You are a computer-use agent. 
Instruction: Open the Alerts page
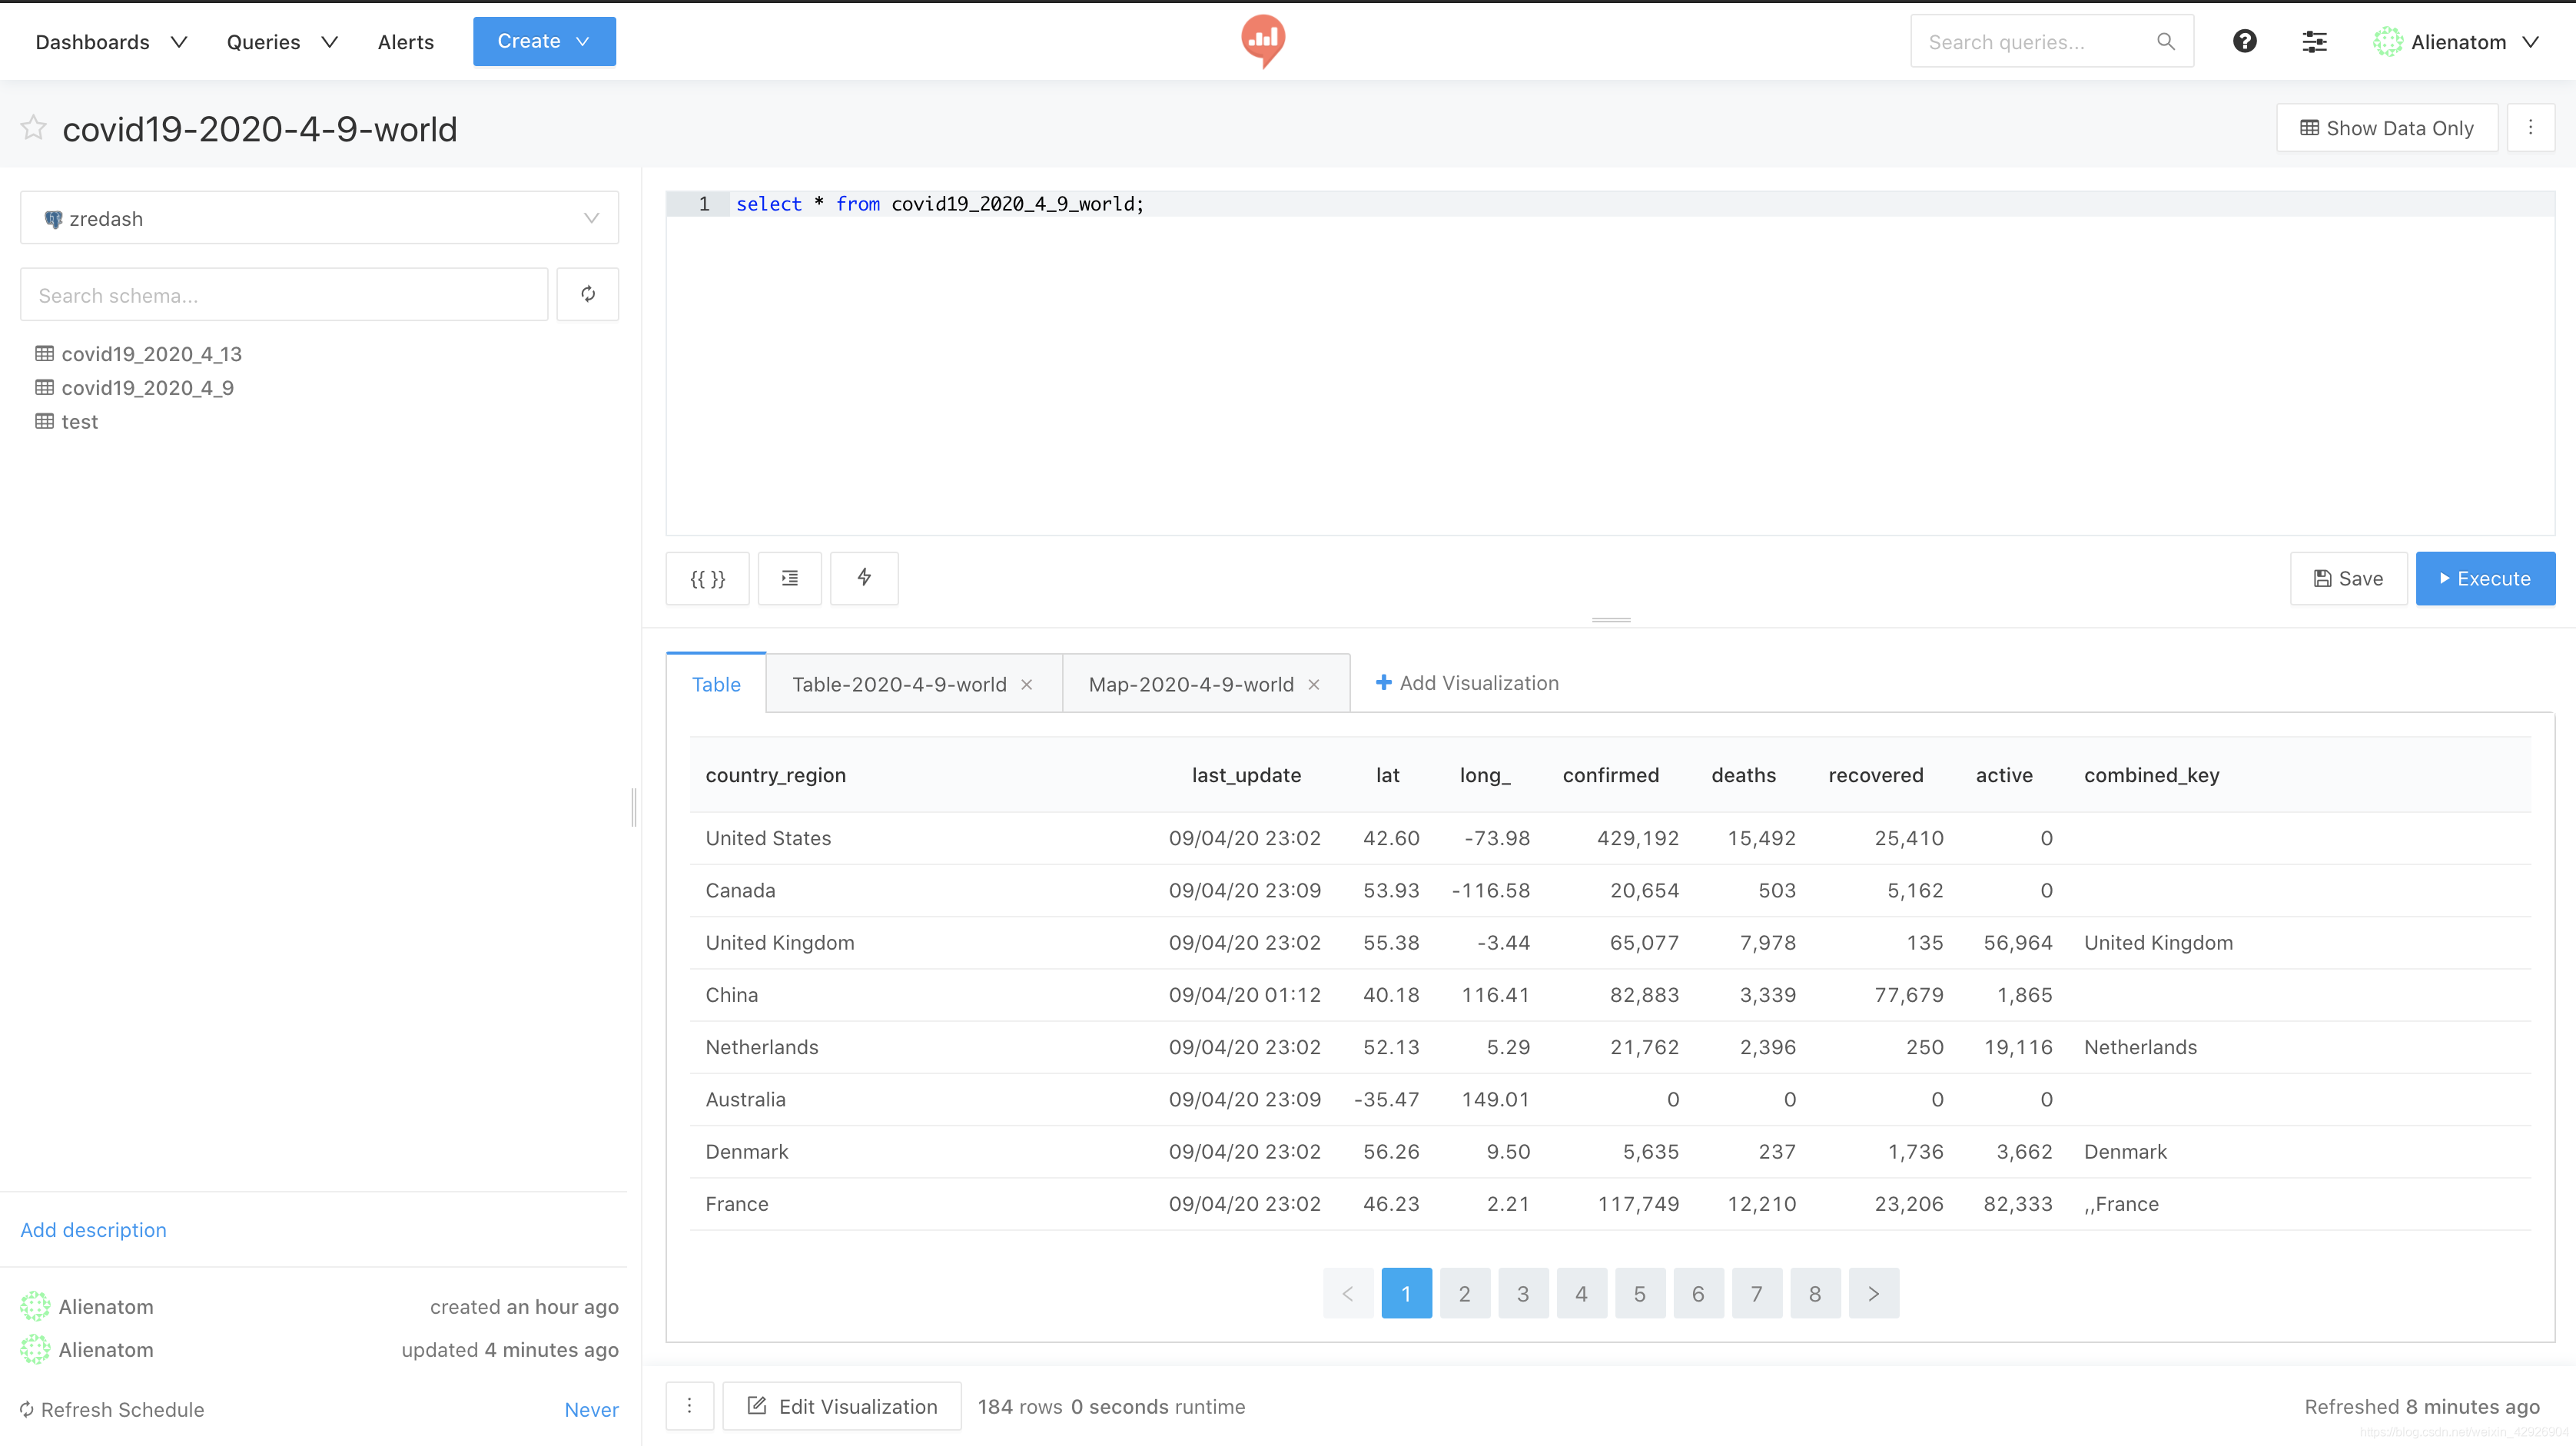[405, 42]
